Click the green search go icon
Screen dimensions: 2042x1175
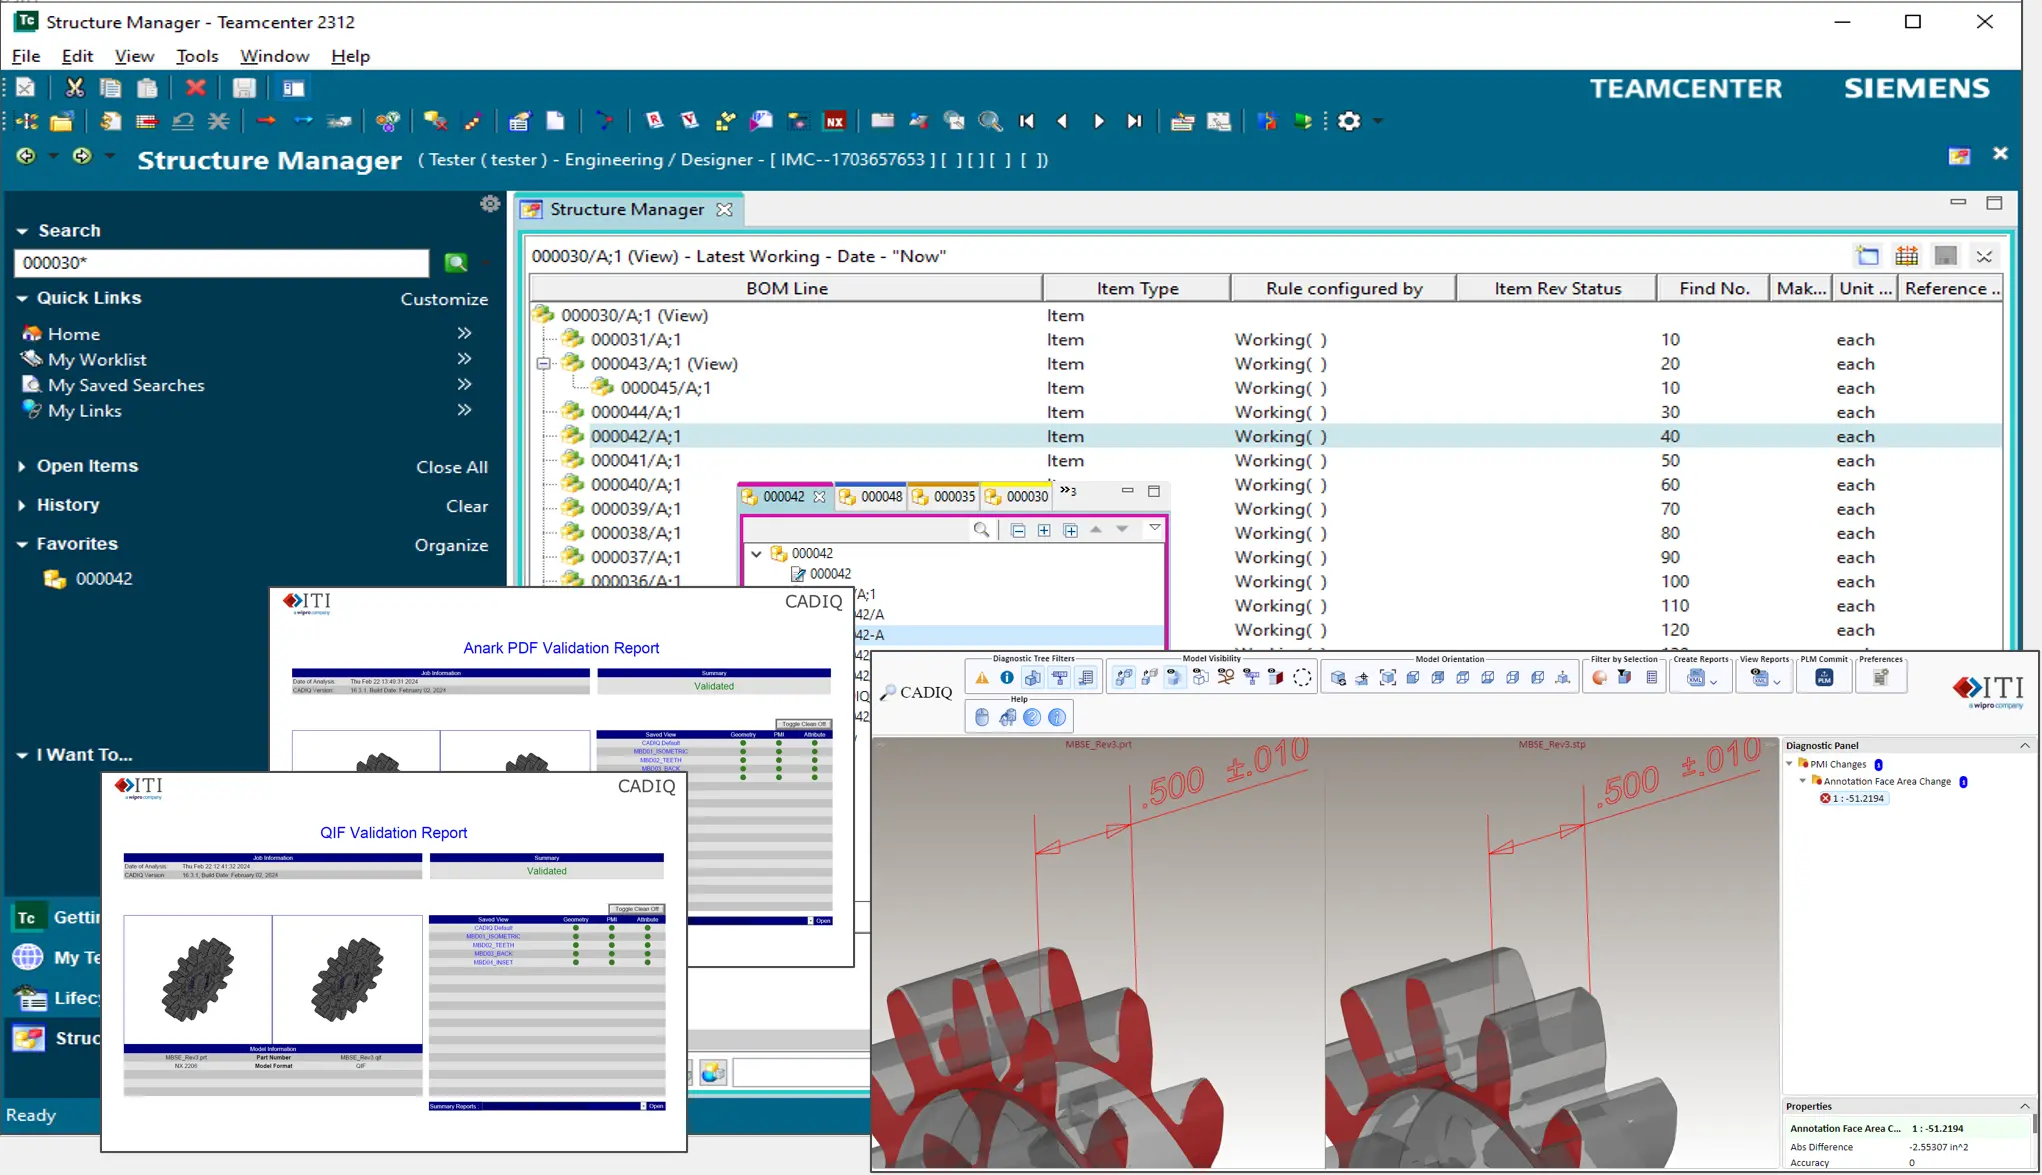tap(456, 263)
